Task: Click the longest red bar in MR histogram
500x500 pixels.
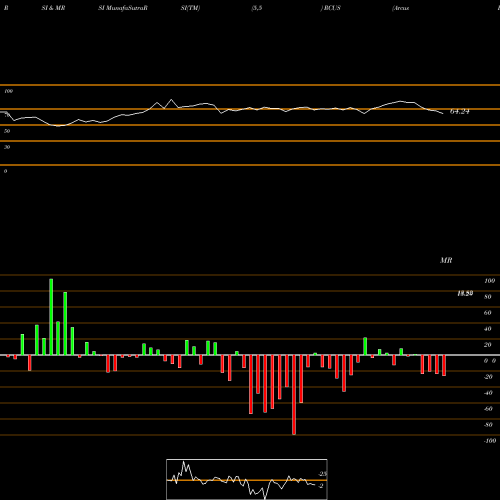Action: coord(294,395)
